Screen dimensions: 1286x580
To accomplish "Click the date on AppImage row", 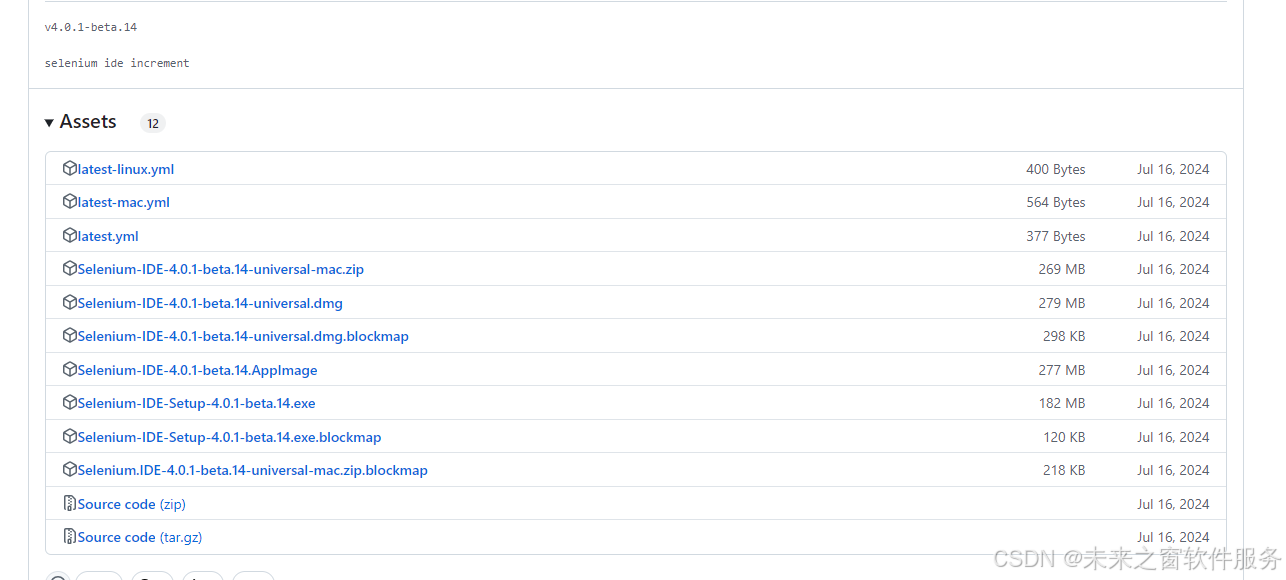I will pyautogui.click(x=1173, y=370).
